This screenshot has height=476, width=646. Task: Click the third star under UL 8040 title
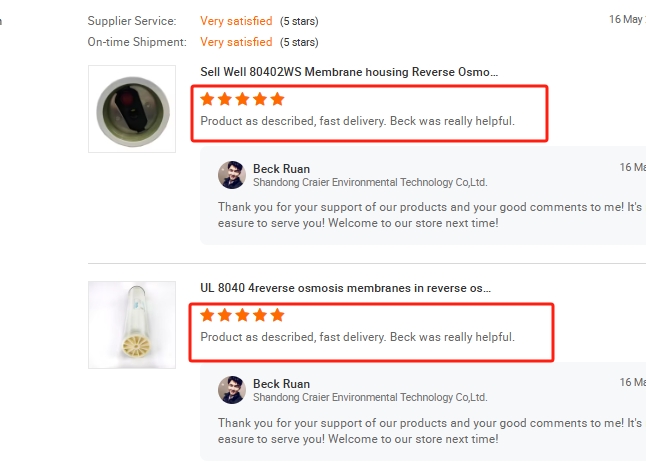[242, 315]
